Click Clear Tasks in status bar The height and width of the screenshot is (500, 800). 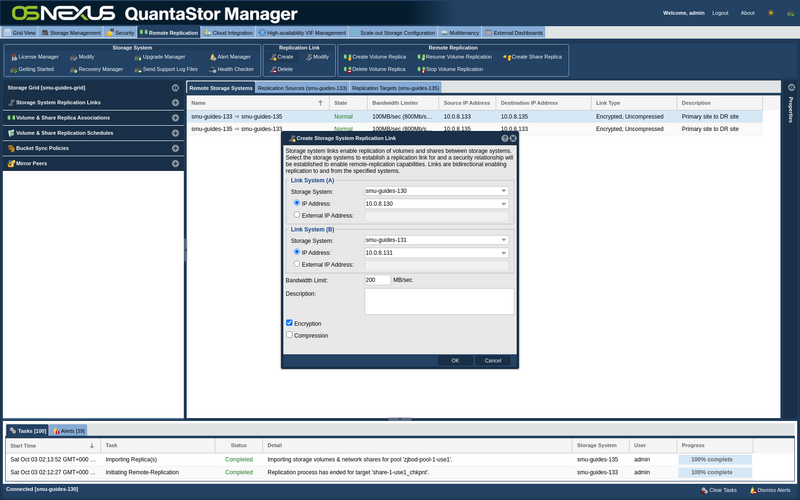point(719,490)
